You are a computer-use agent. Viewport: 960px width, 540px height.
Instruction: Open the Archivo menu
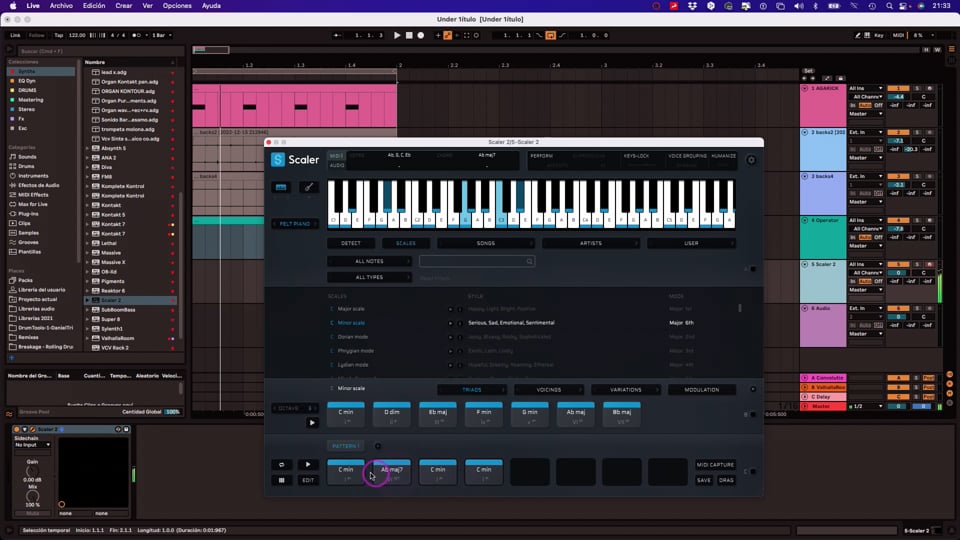coord(61,6)
